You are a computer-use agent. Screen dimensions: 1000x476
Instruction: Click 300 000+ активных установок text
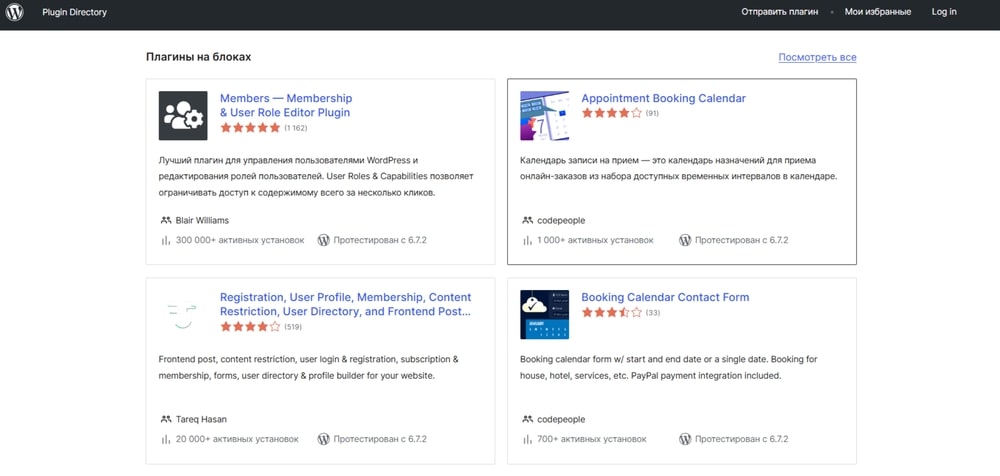coord(240,241)
